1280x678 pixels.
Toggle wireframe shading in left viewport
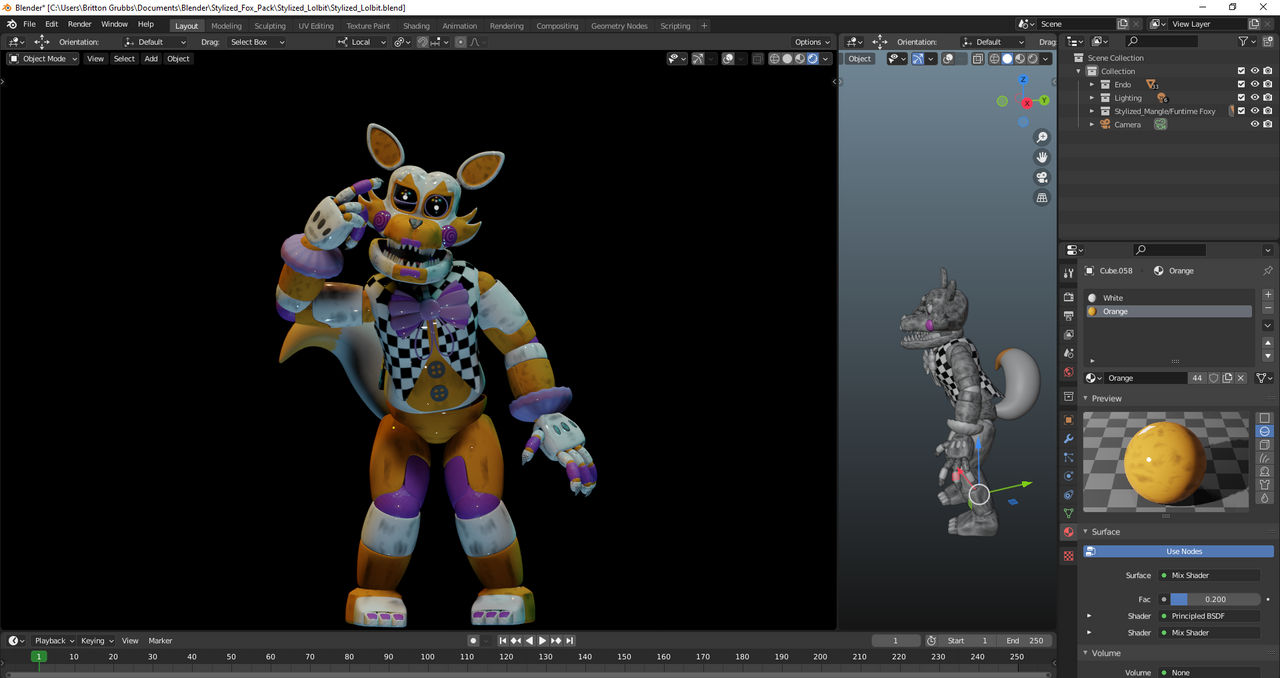click(x=774, y=58)
